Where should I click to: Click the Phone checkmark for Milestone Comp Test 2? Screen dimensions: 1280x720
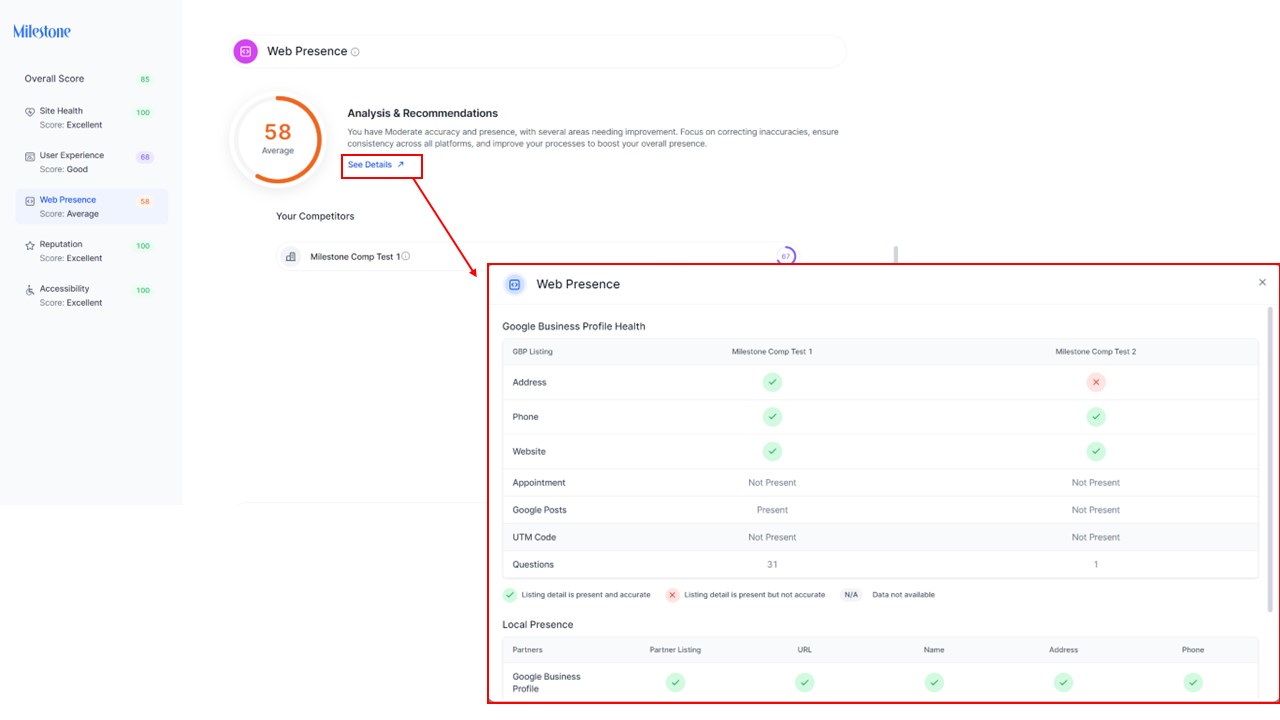pyautogui.click(x=1096, y=417)
